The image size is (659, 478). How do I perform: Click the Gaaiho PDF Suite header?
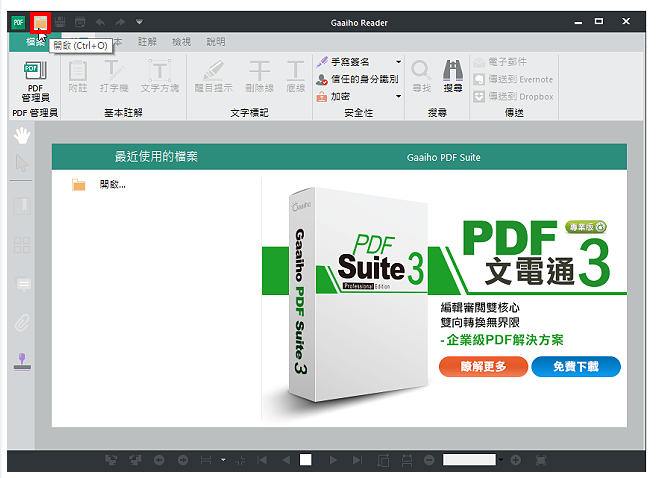tap(443, 157)
